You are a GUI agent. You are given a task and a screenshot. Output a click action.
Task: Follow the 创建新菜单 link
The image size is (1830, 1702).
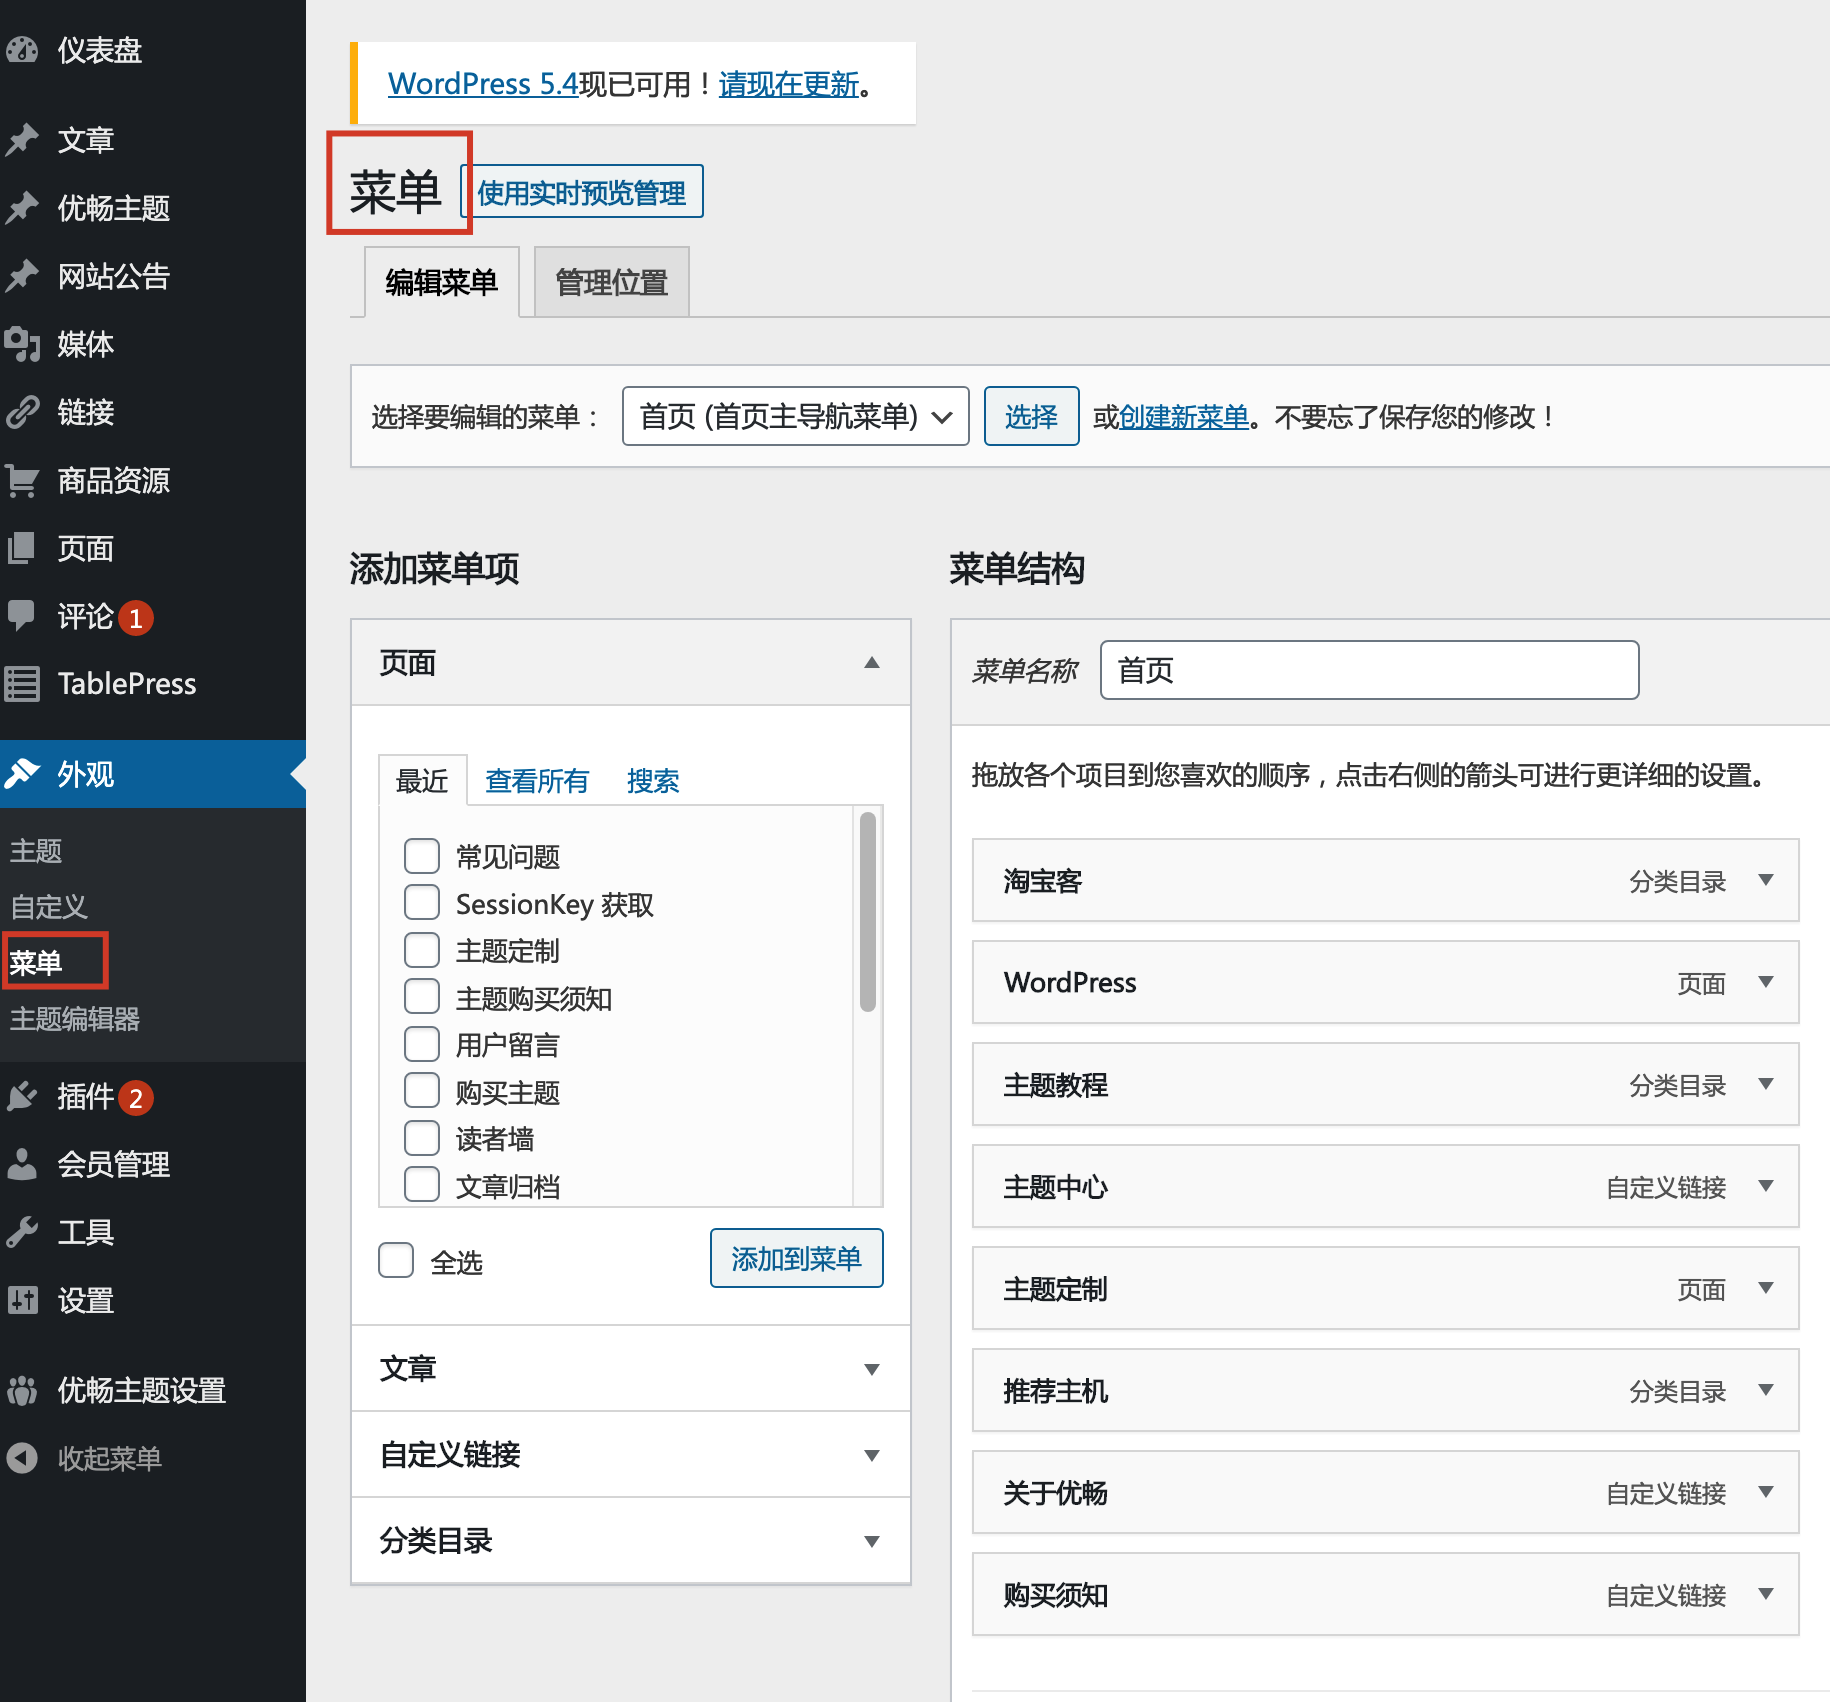1184,417
